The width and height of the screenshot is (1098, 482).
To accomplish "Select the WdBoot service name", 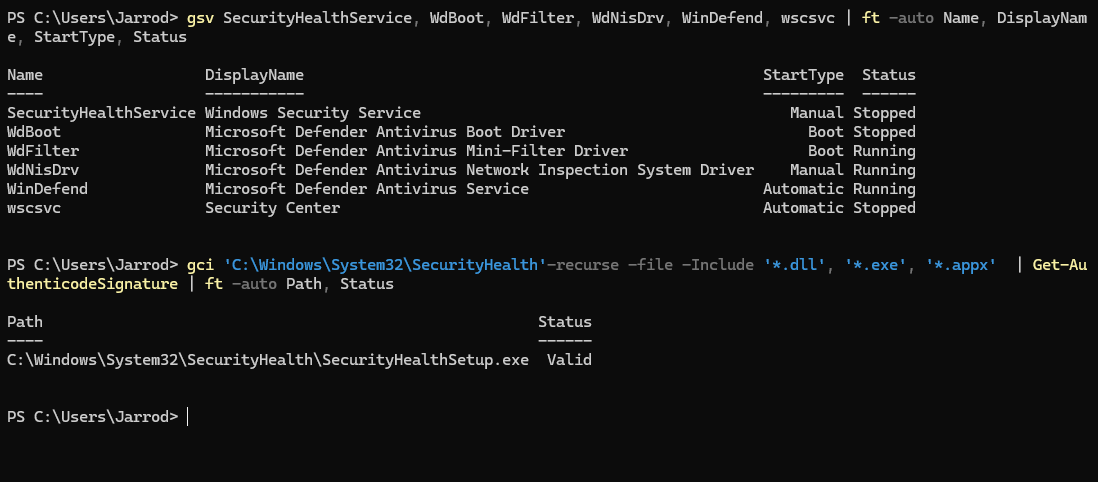I will (x=34, y=132).
